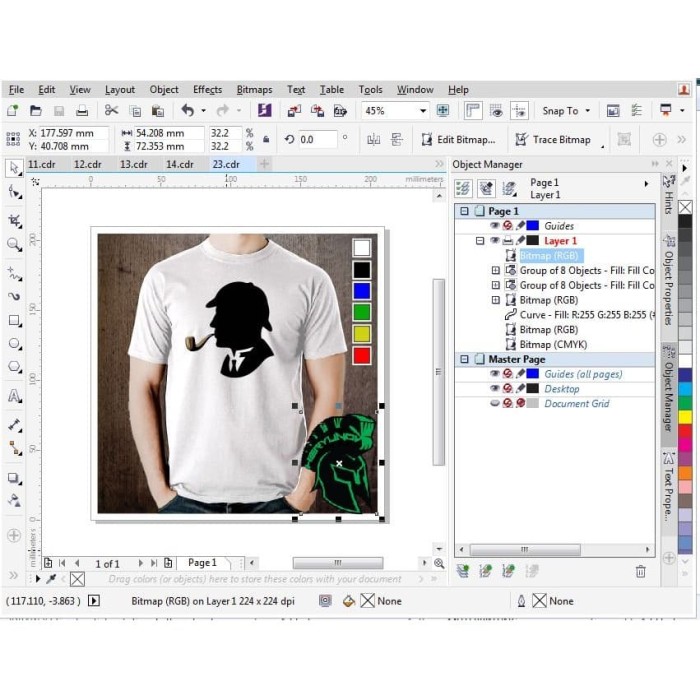The width and height of the screenshot is (700, 700).
Task: Select the Ellipse tool
Action: coord(14,344)
